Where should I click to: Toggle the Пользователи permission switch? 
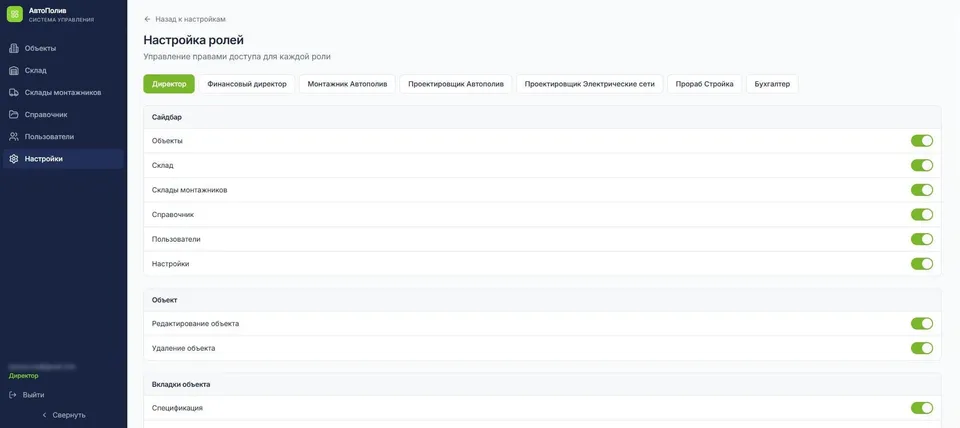[x=921, y=239]
